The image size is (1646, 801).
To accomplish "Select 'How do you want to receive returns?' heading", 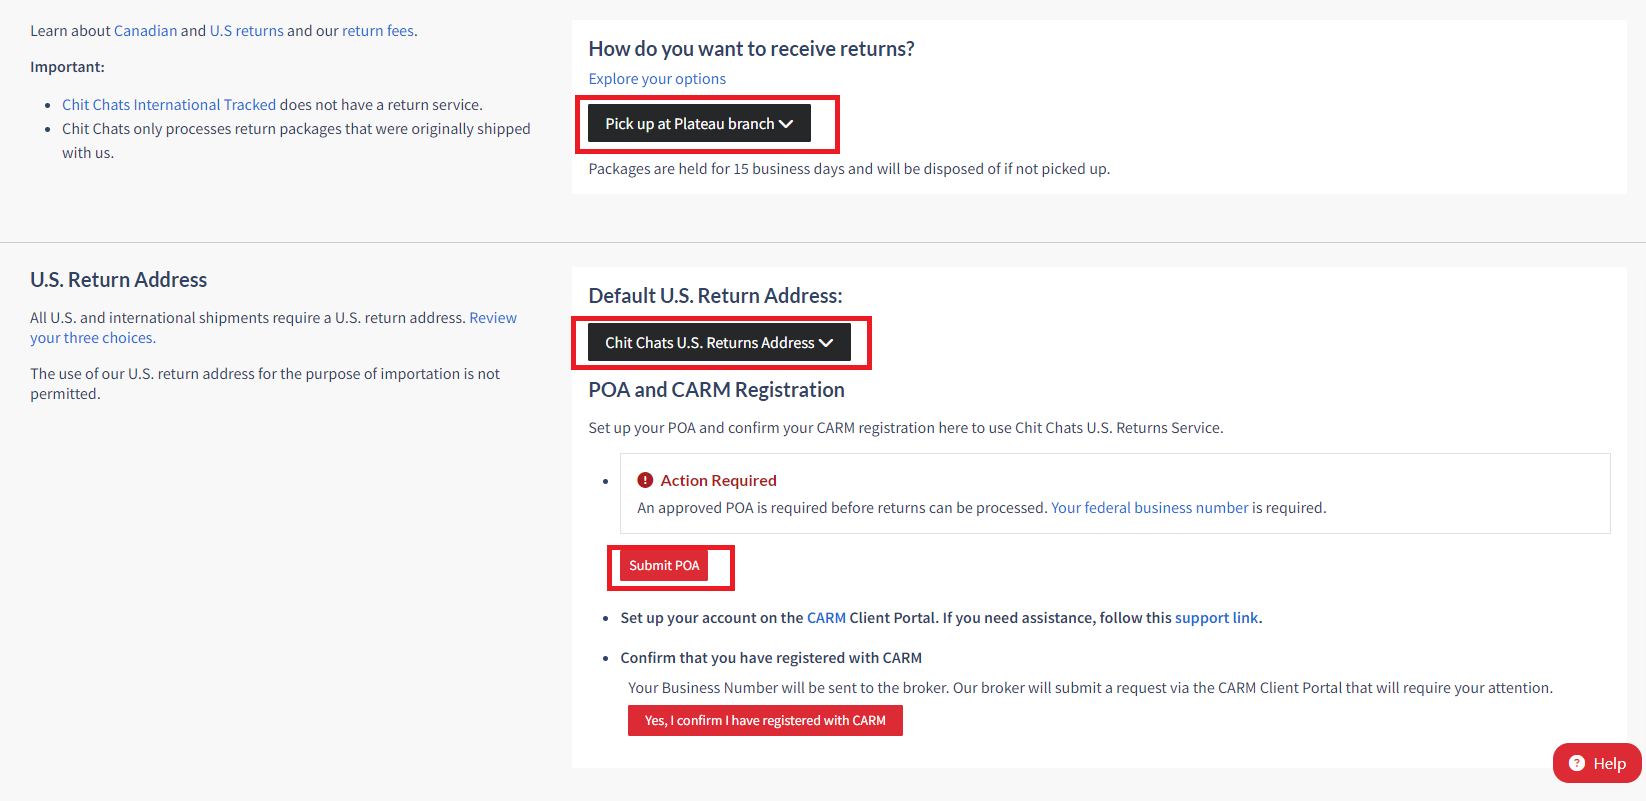I will pos(751,49).
